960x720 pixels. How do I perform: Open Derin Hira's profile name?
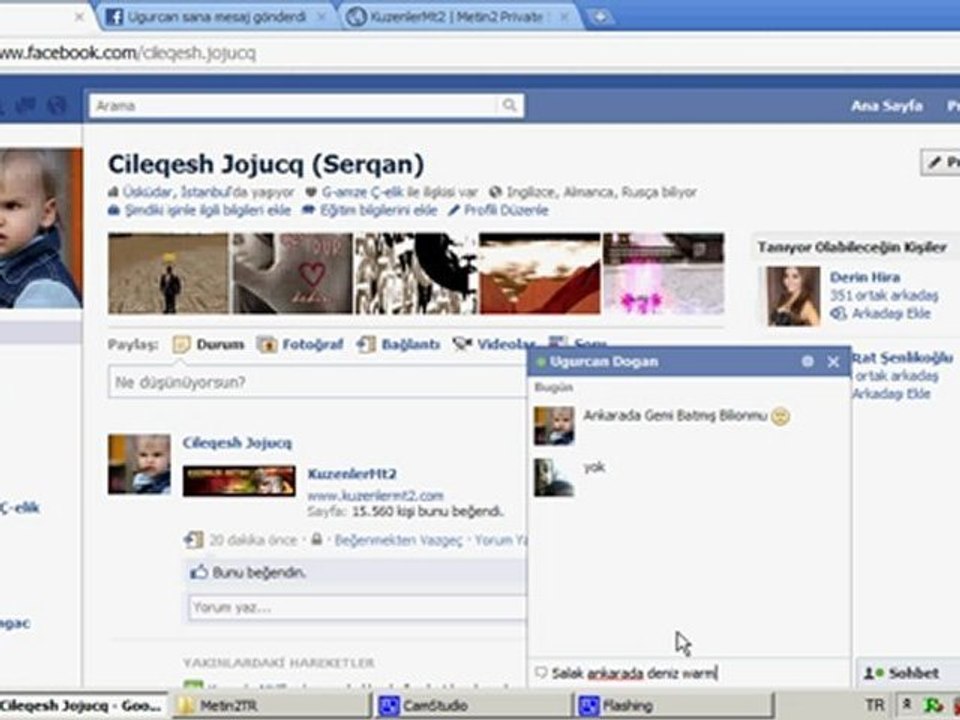864,277
